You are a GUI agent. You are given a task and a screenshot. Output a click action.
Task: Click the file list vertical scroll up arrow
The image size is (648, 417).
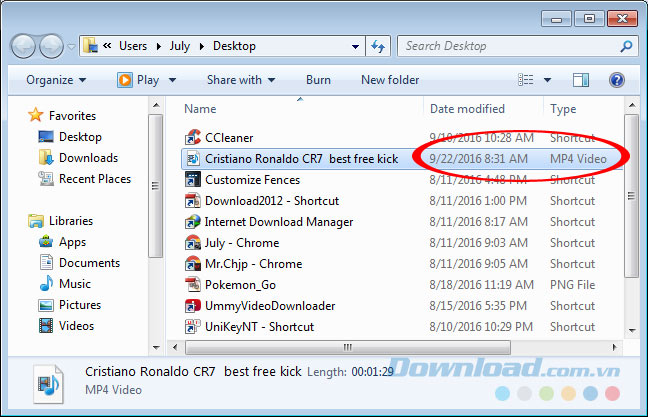(632, 105)
